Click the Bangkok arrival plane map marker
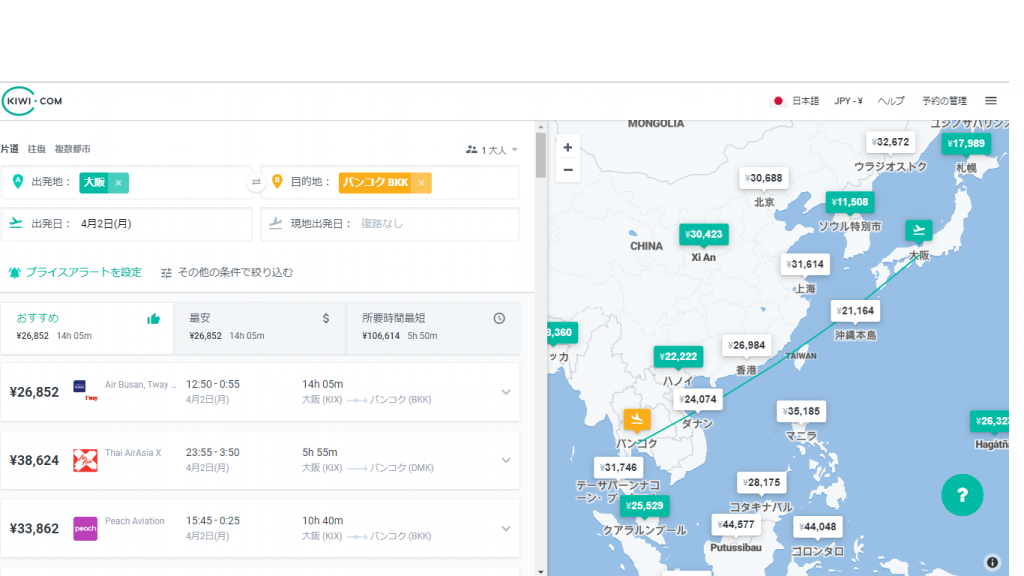This screenshot has height=576, width=1024. [x=637, y=419]
